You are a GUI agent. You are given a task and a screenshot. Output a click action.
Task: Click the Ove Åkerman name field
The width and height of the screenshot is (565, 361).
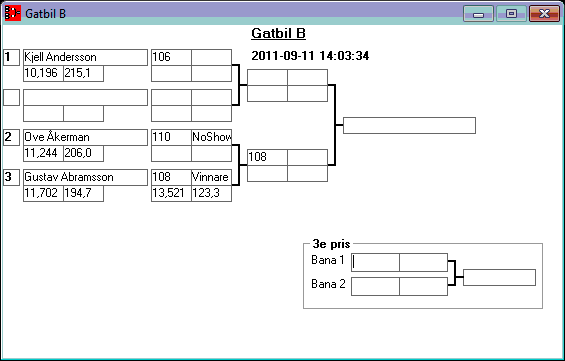[x=85, y=137]
